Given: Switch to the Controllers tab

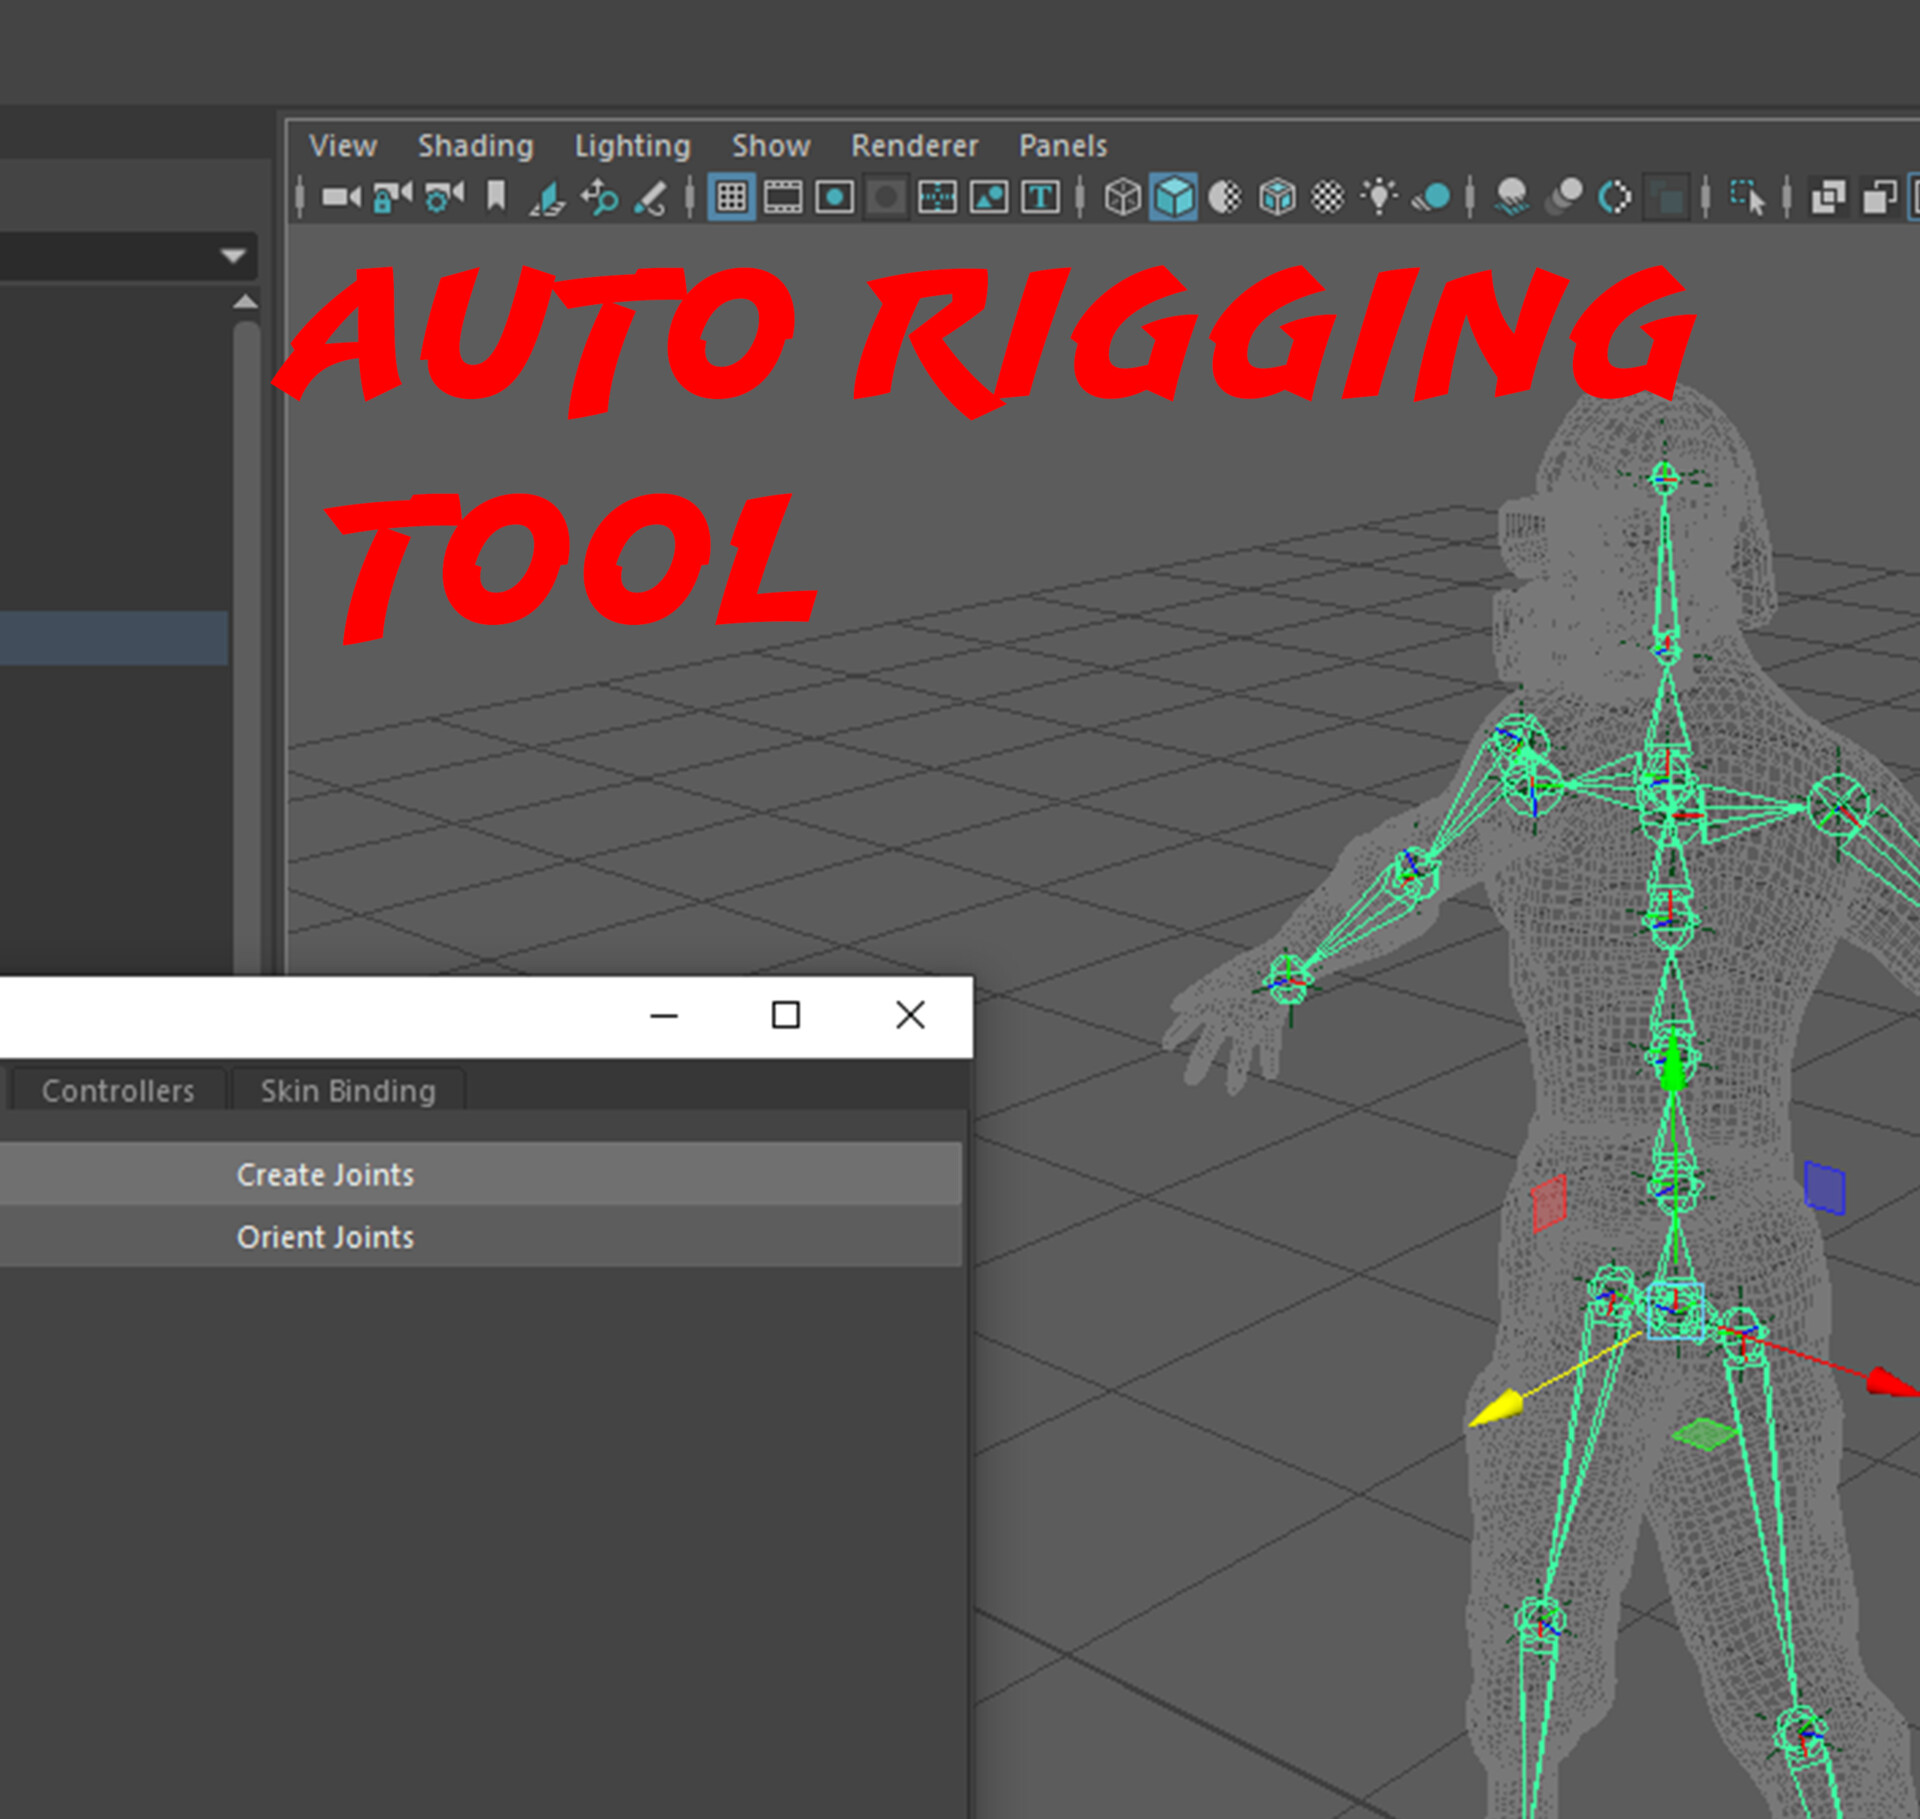Looking at the screenshot, I should pos(116,1090).
